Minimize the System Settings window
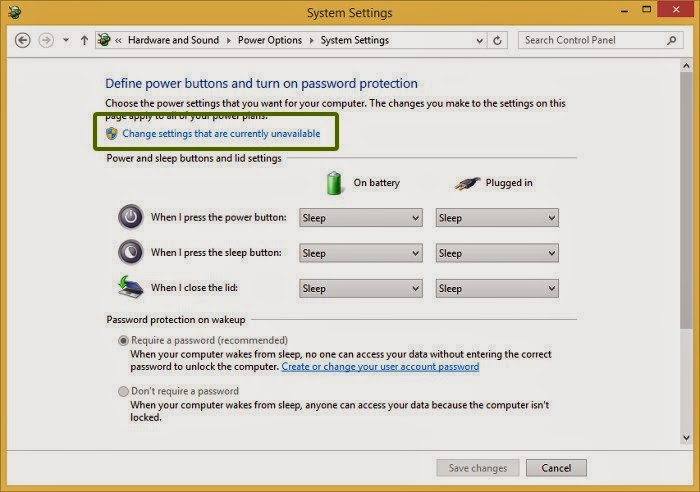 [x=625, y=11]
